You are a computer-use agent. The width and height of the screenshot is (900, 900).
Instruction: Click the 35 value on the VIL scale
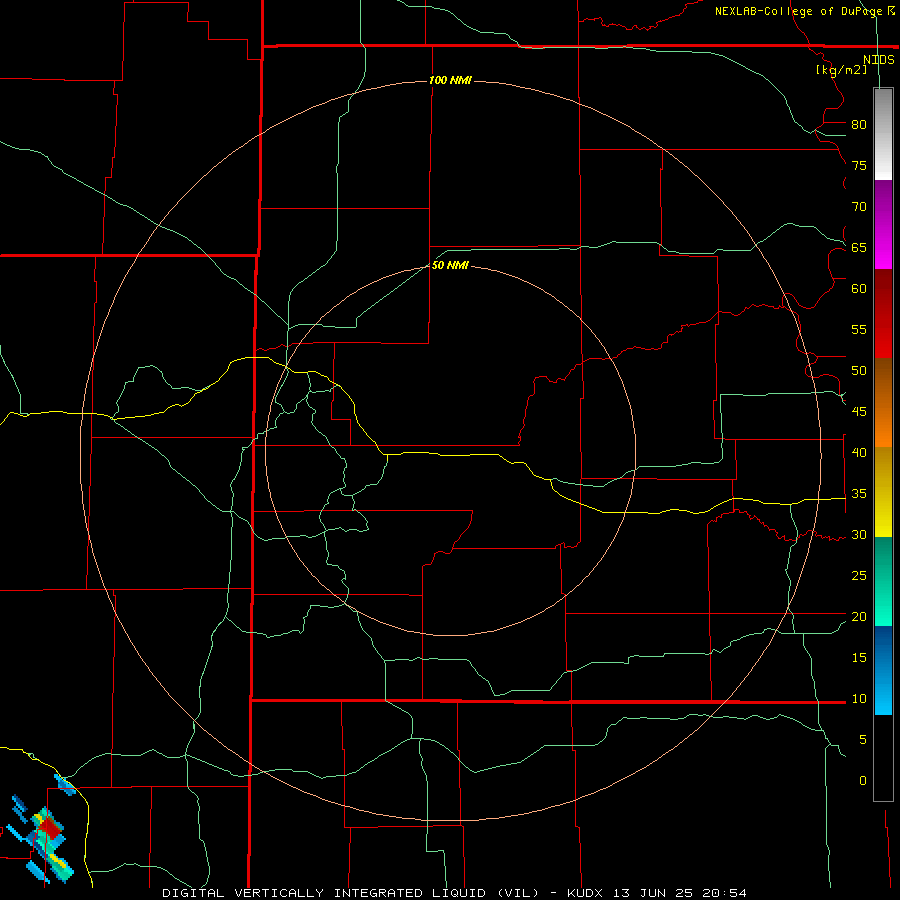click(x=859, y=494)
